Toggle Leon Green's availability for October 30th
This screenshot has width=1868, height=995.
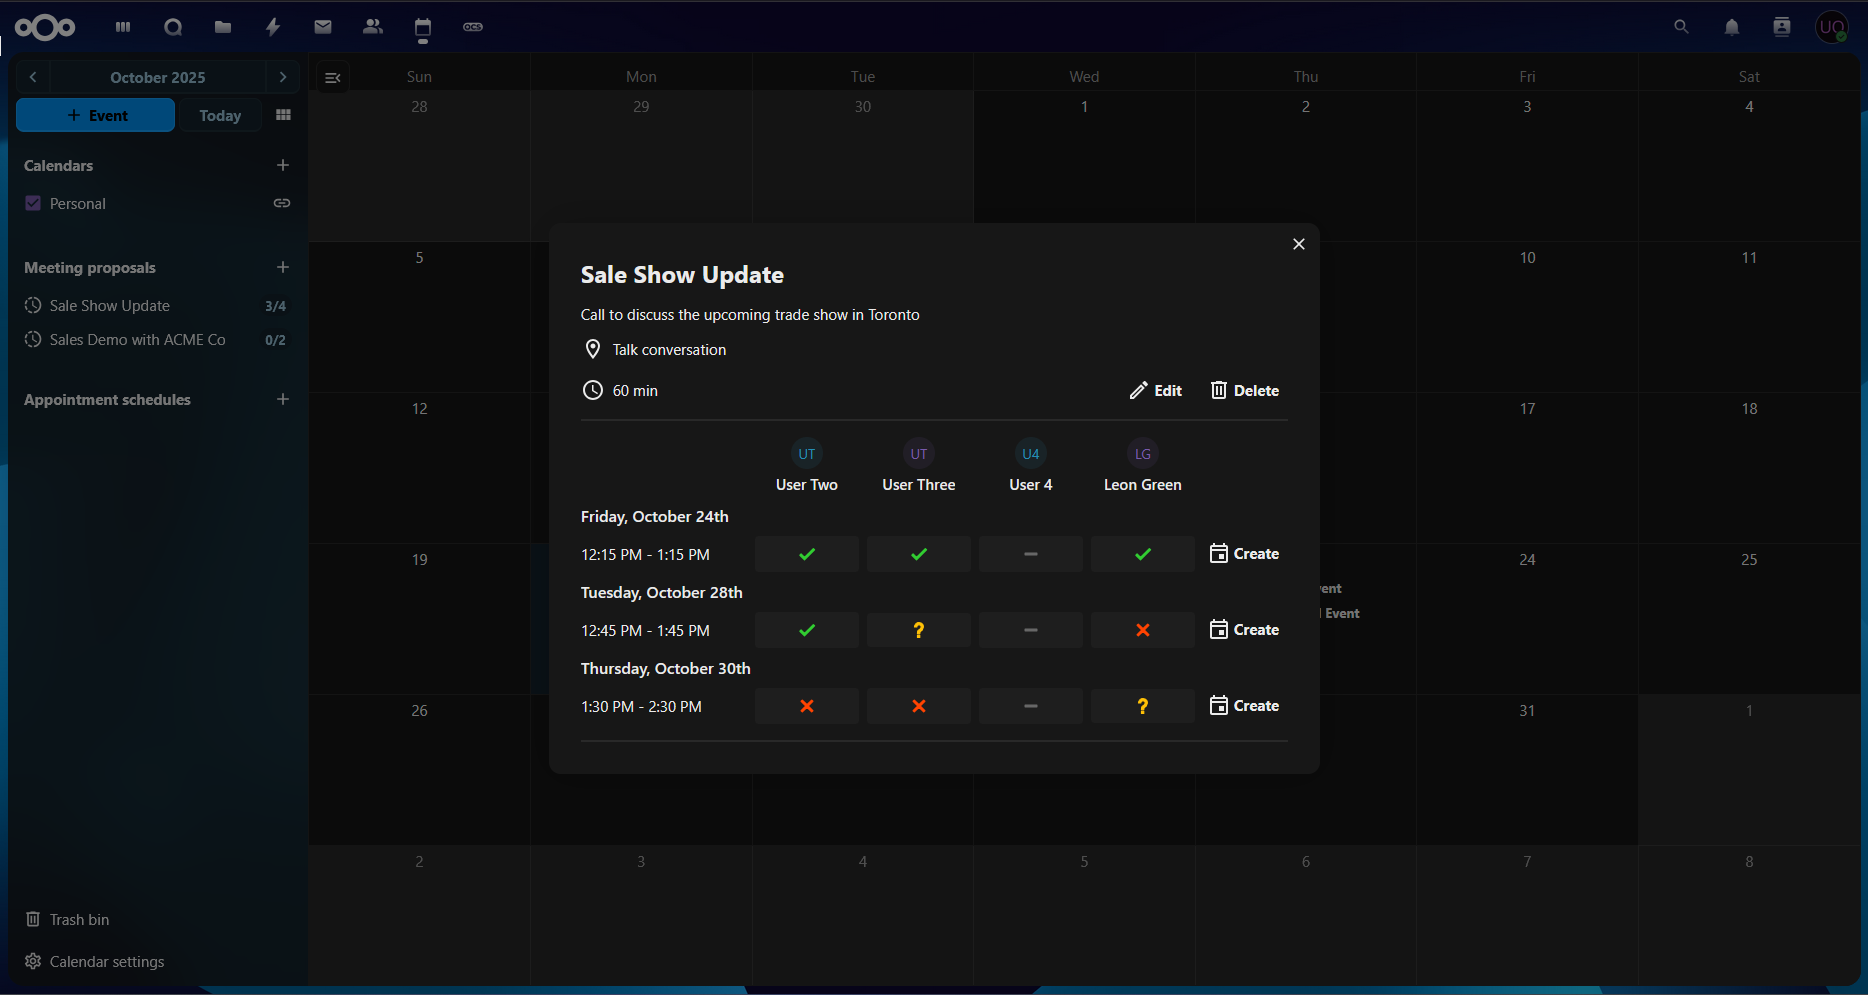click(1141, 706)
